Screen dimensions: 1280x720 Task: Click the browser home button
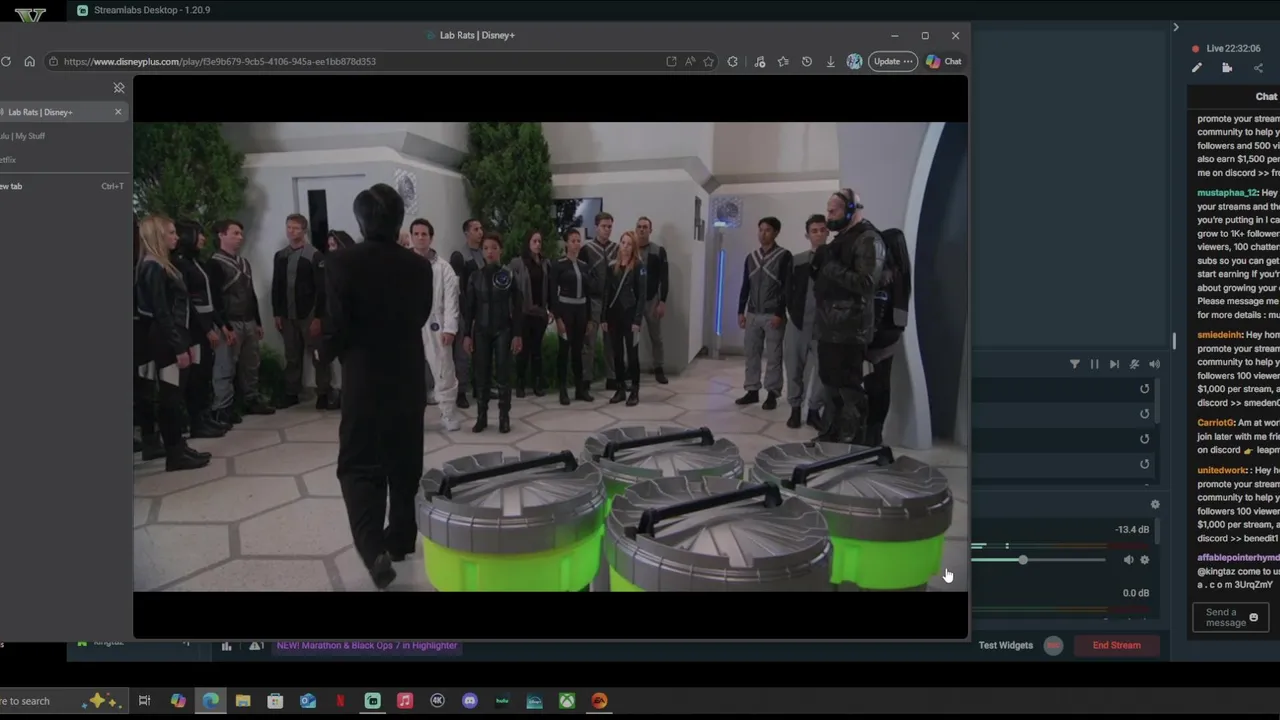pos(29,61)
